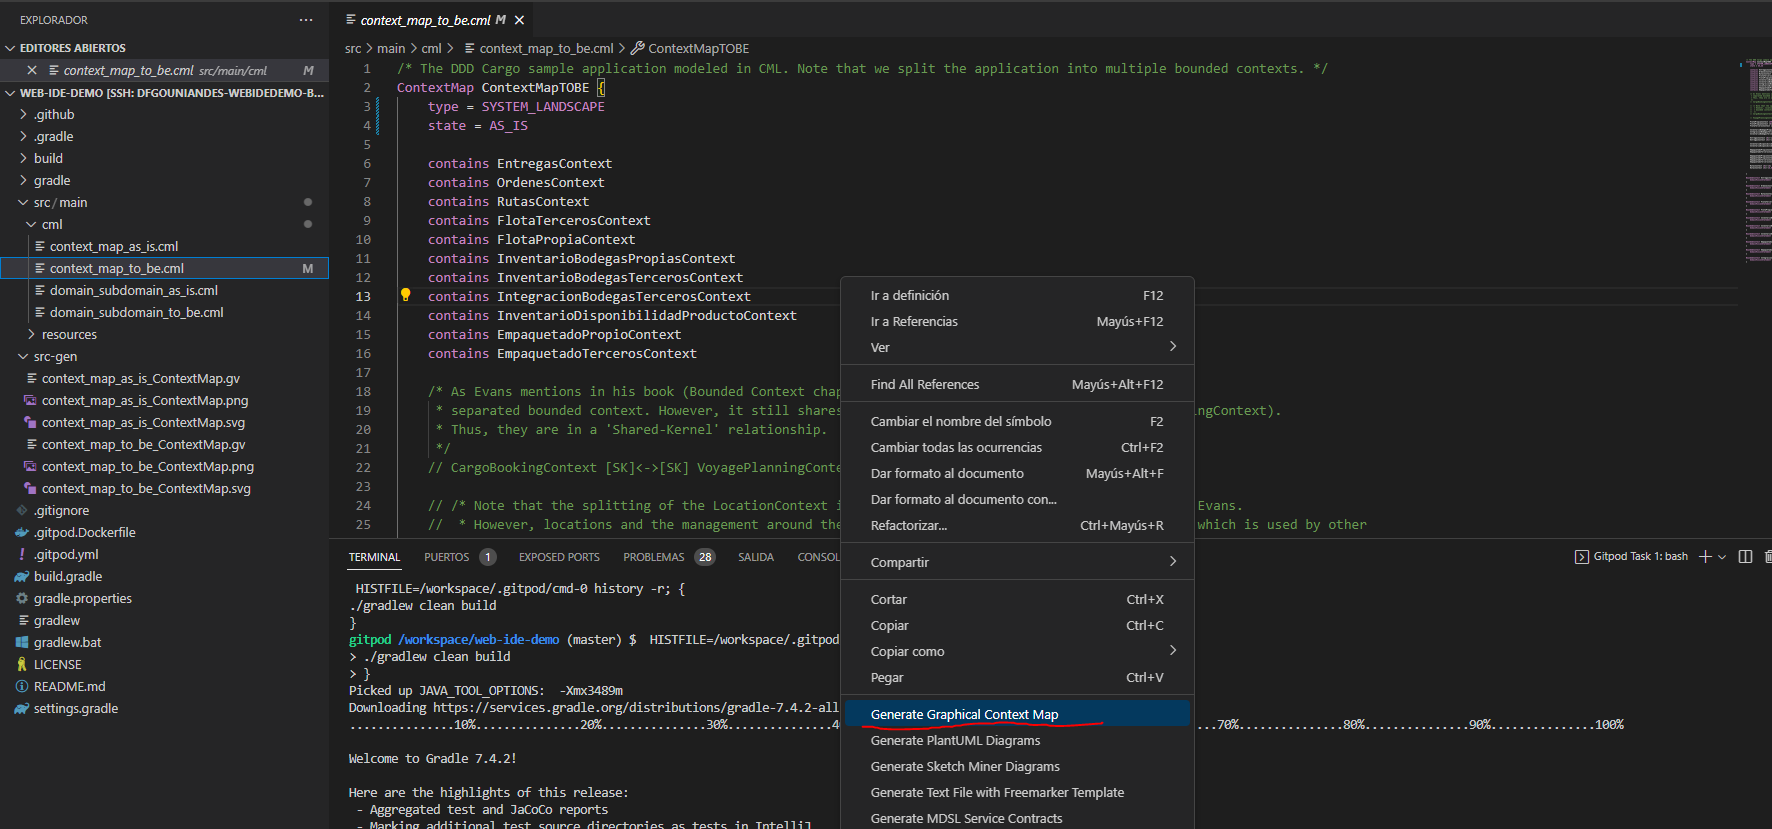Open domain_subdomain_as_is.cml file
This screenshot has height=829, width=1772.
tap(134, 290)
